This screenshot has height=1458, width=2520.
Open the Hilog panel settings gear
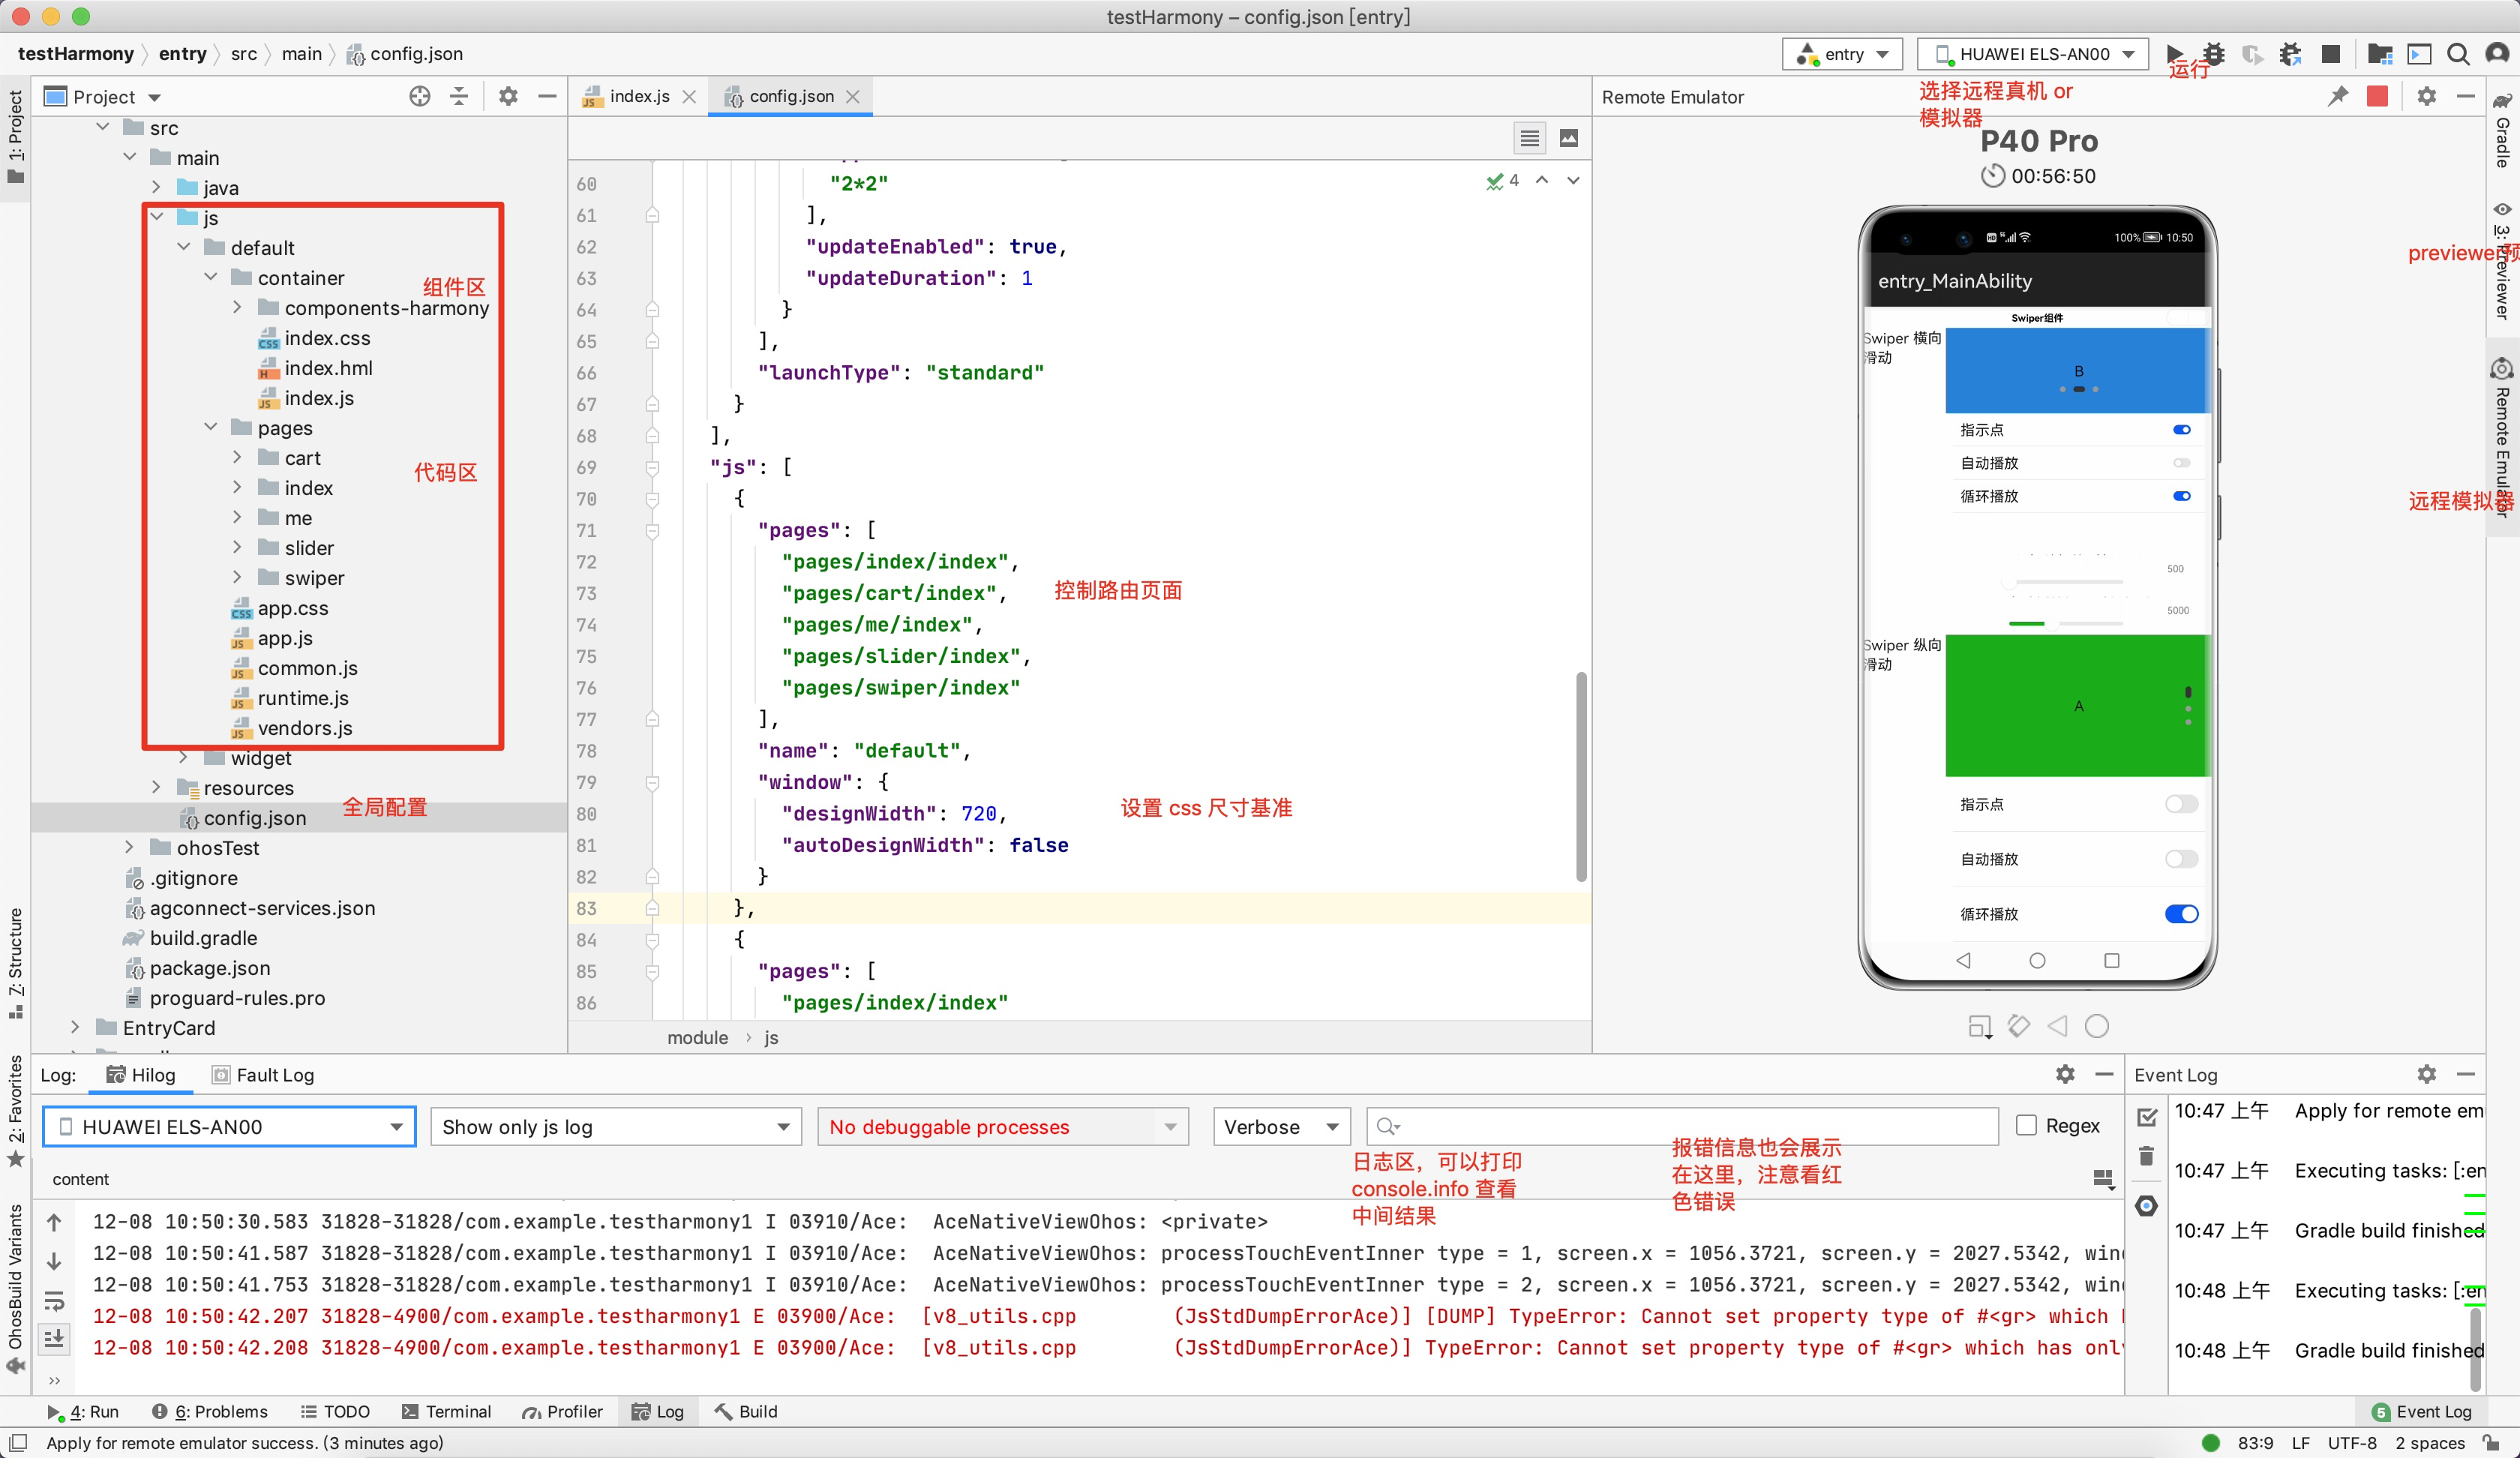(x=2065, y=1074)
